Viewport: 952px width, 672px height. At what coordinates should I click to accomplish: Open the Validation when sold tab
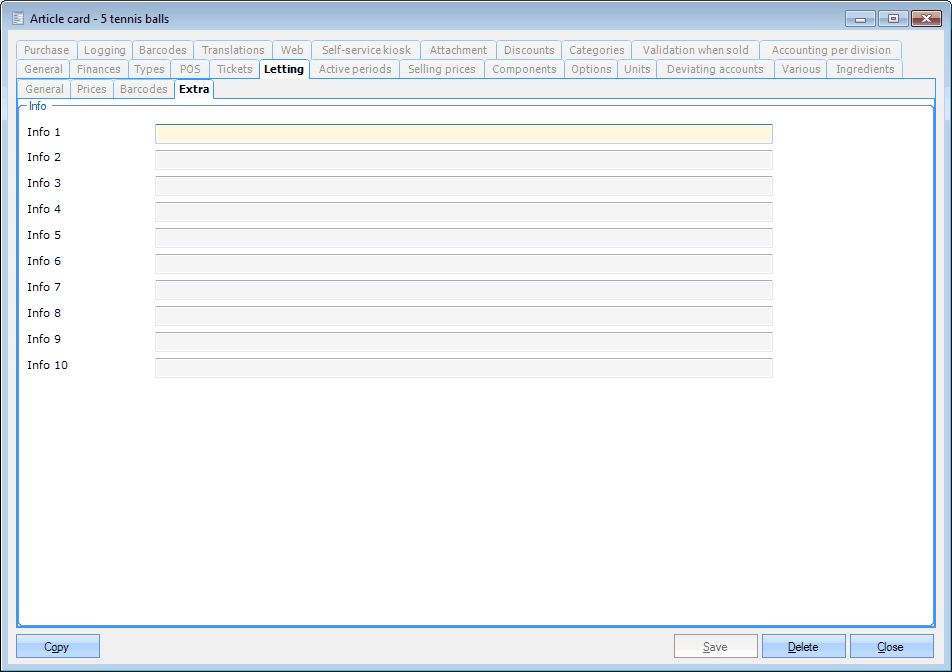pyautogui.click(x=695, y=50)
